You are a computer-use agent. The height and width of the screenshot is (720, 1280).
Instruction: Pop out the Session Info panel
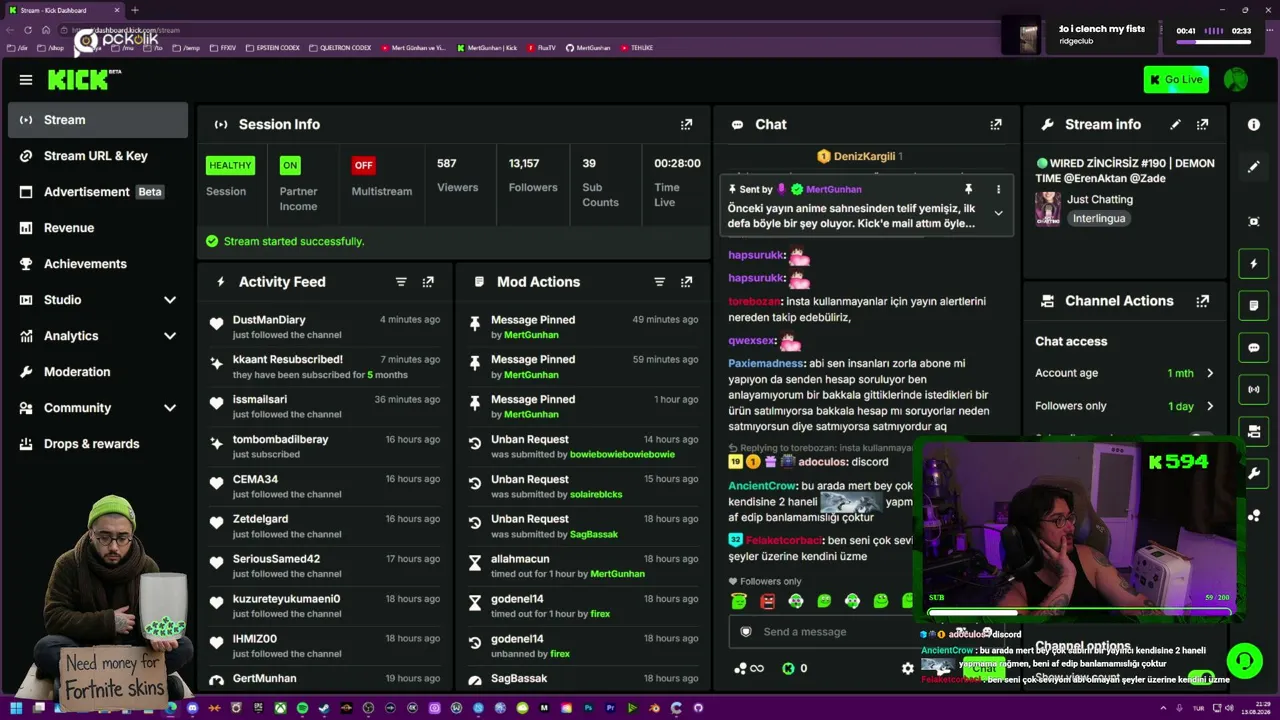point(686,124)
